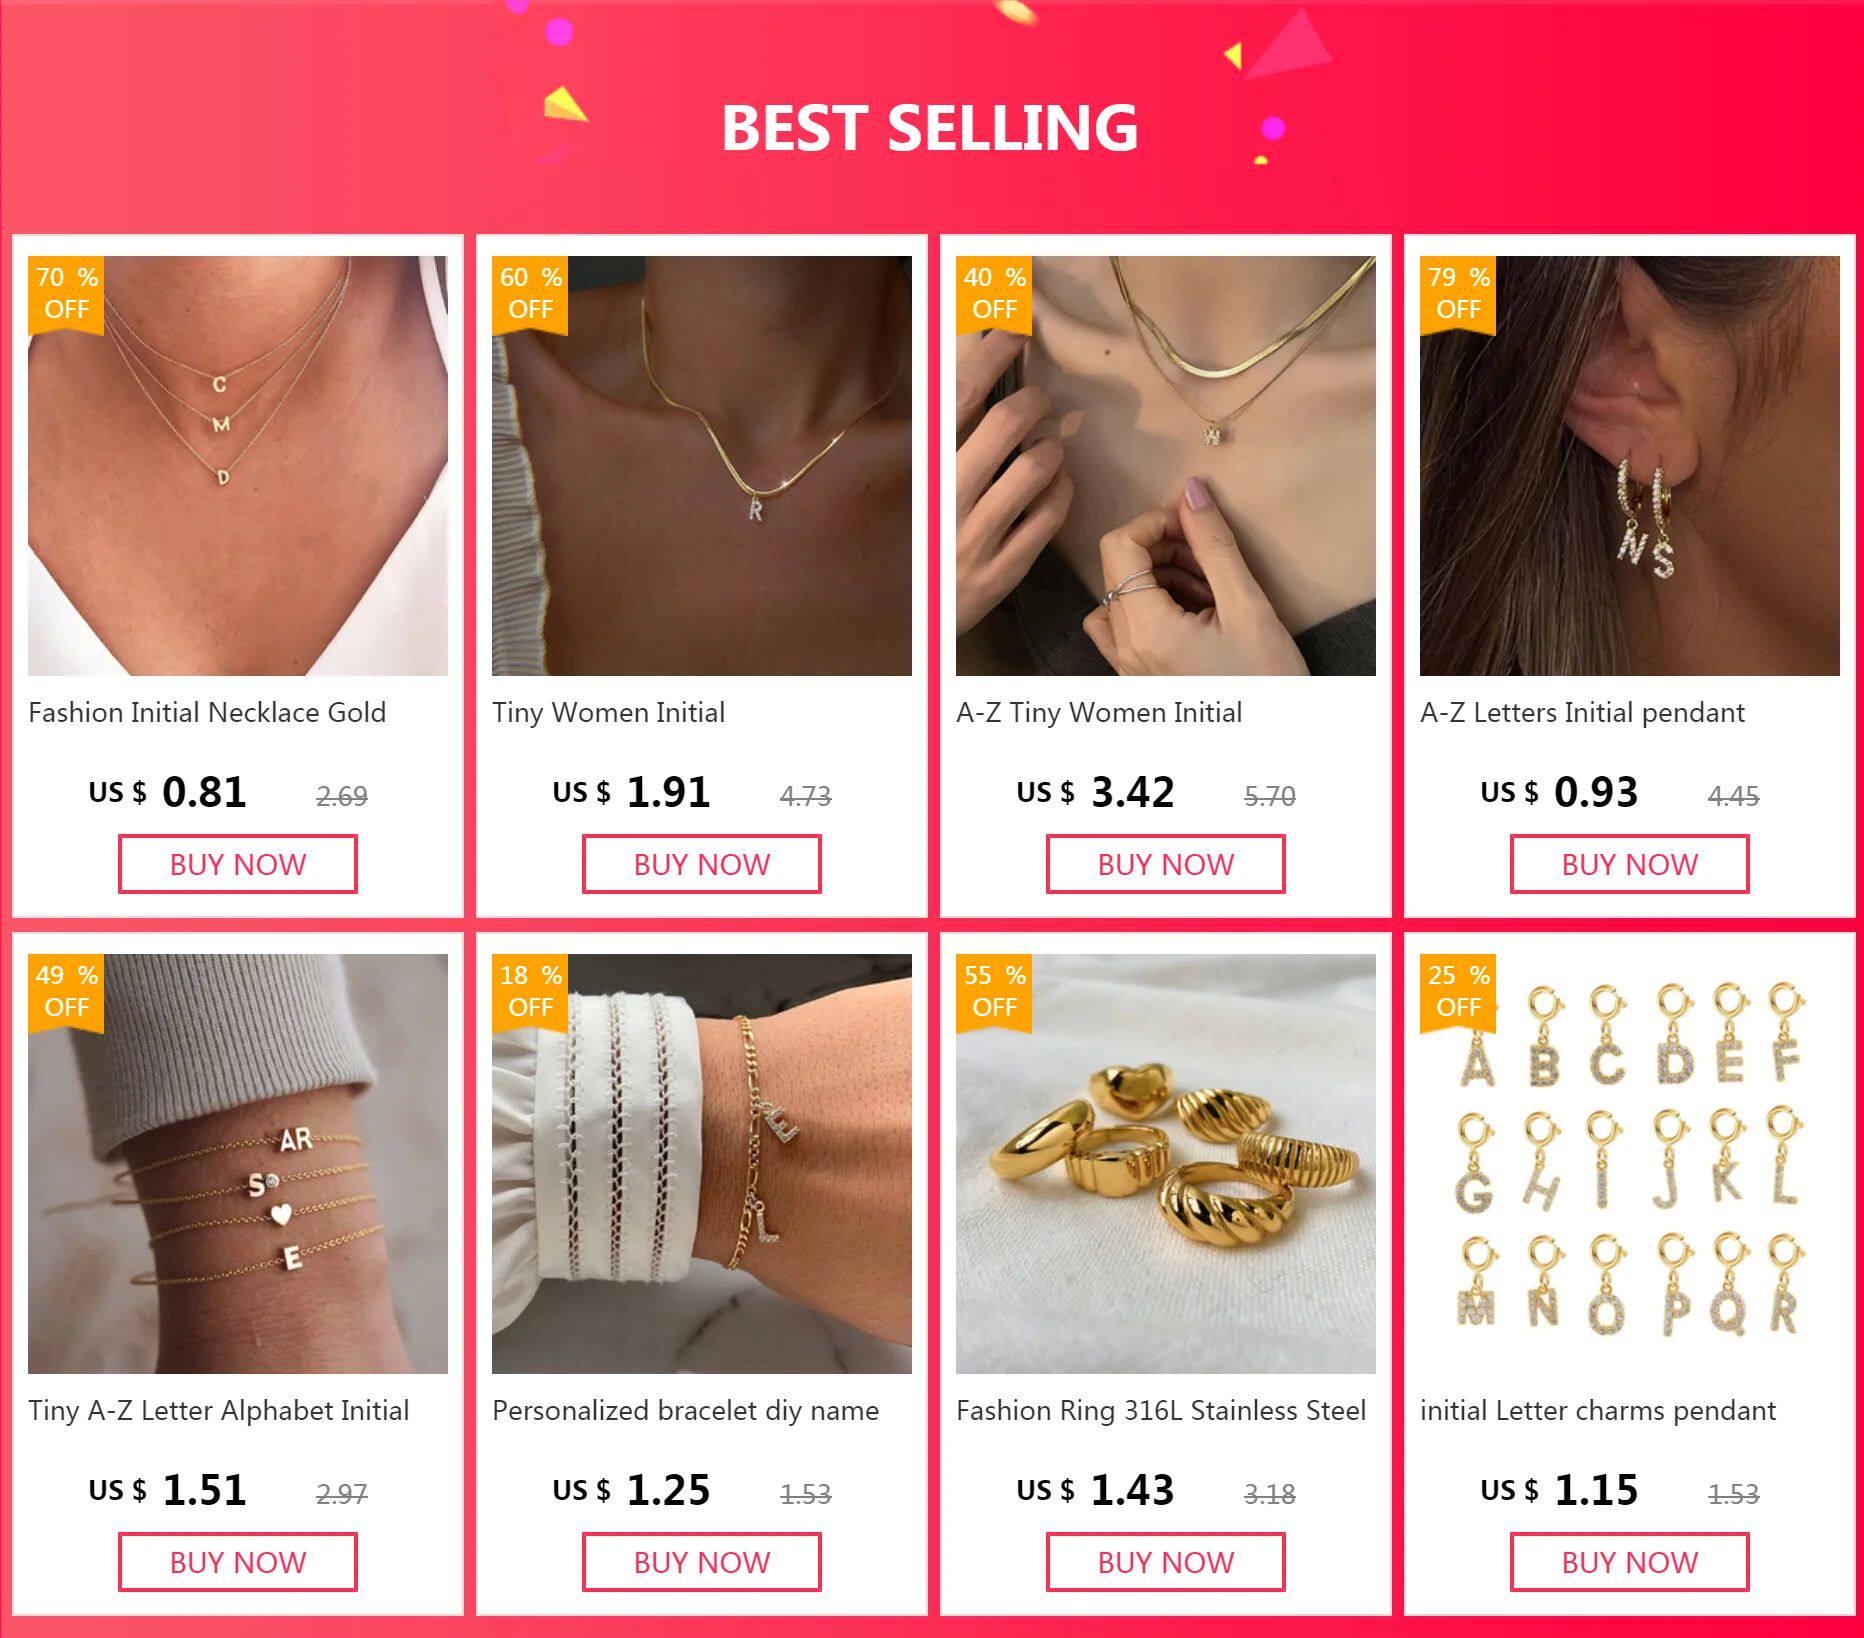
Task: Click the 79 % OFF badge on the earrings
Action: pyautogui.click(x=1458, y=294)
